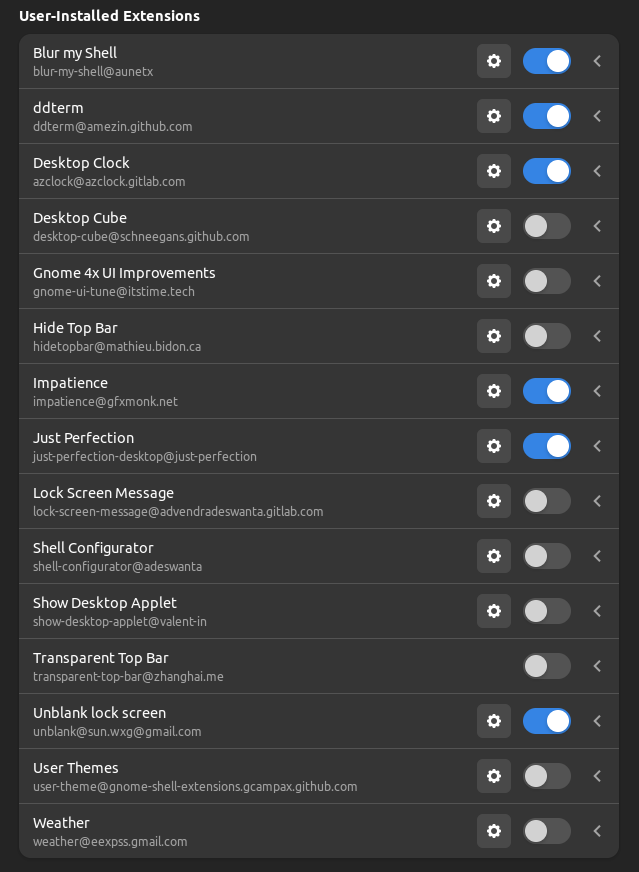Open Desktop Cube settings gear
Screen dimensions: 639x872
tap(493, 226)
